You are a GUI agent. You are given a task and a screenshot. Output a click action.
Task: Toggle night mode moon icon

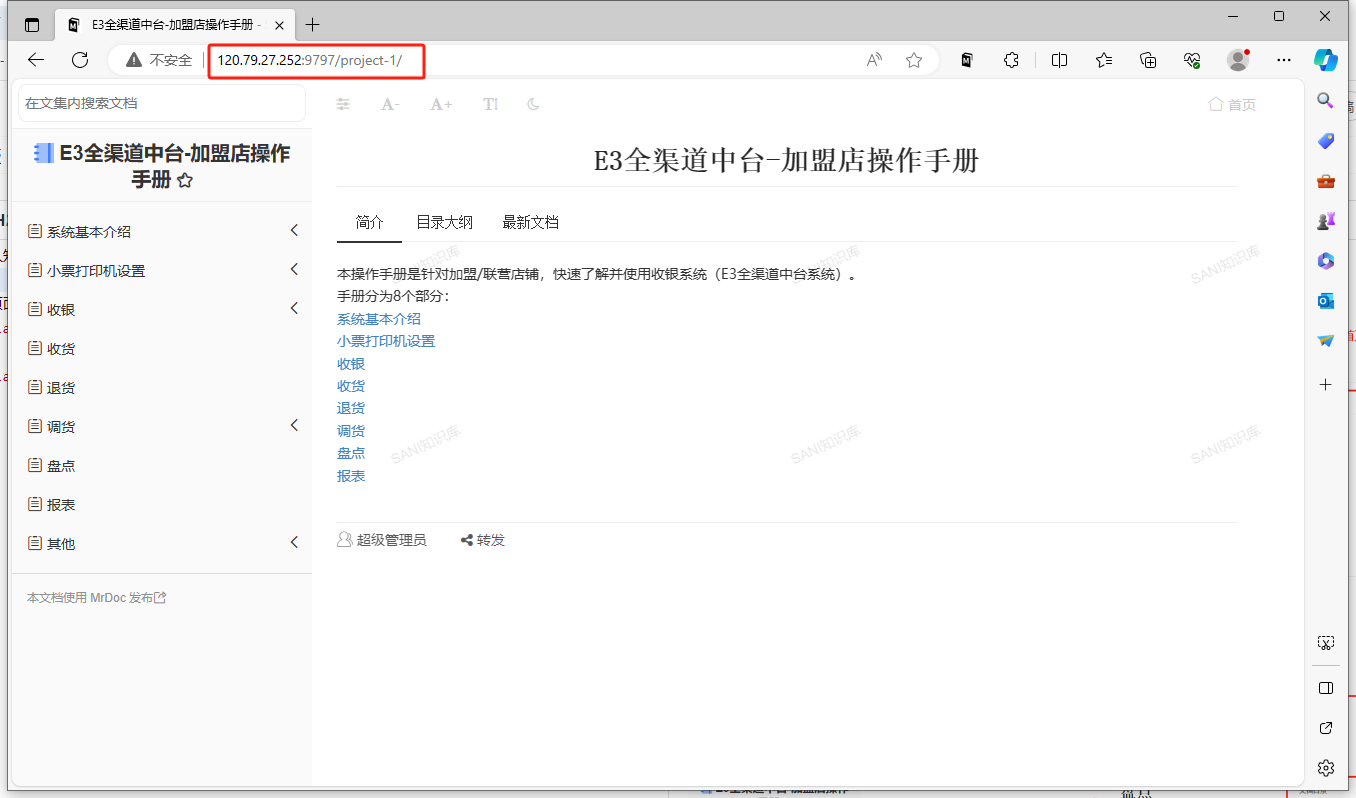pyautogui.click(x=533, y=104)
